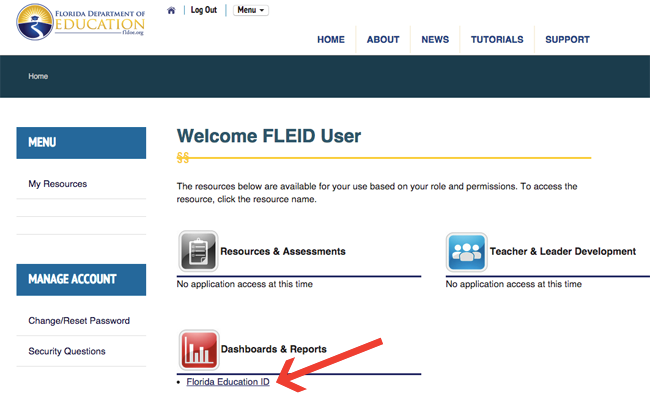The height and width of the screenshot is (402, 650).
Task: Click the Florida Department of Education logo
Action: coord(80,22)
